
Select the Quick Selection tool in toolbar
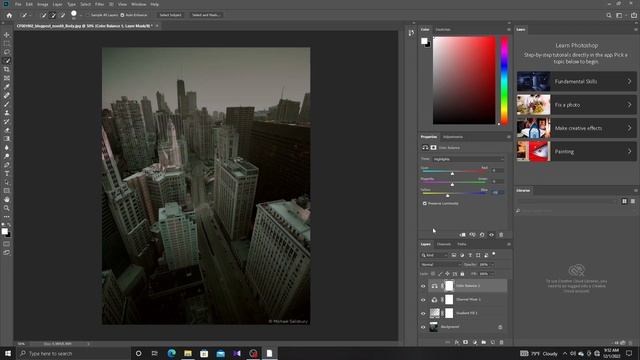[x=7, y=60]
